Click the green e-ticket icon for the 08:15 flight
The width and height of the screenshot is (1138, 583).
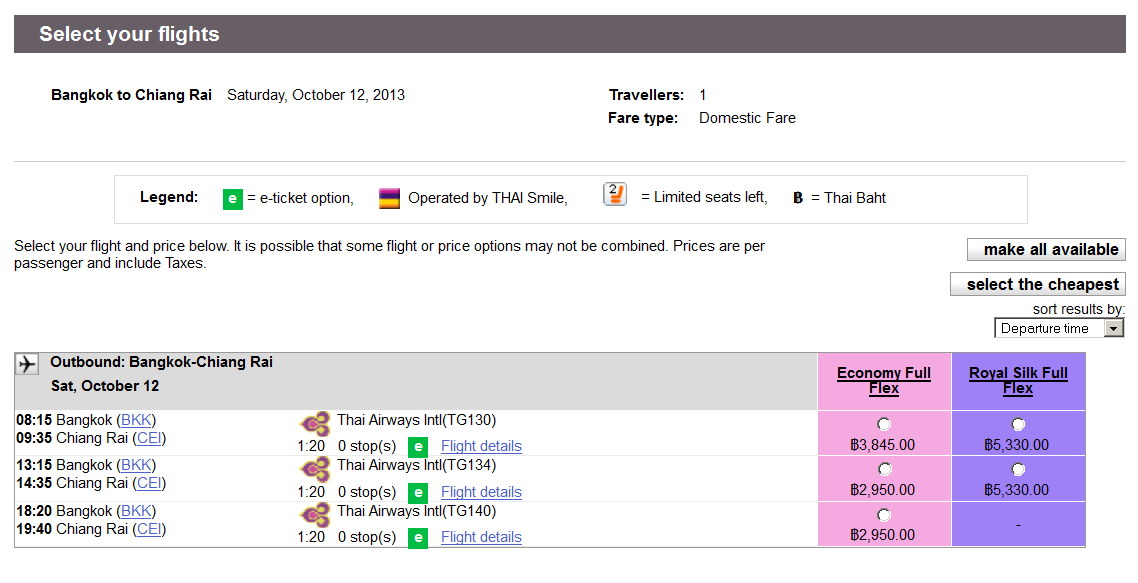click(418, 447)
